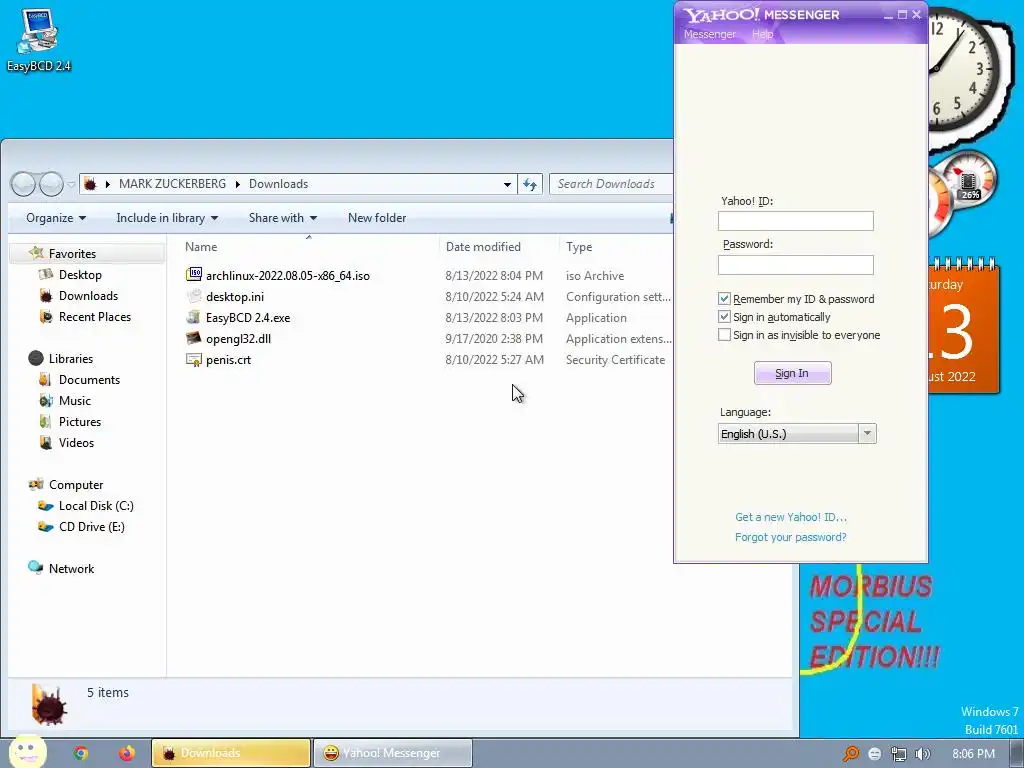Click the Favorites star icon
1024x768 pixels.
tap(36, 253)
